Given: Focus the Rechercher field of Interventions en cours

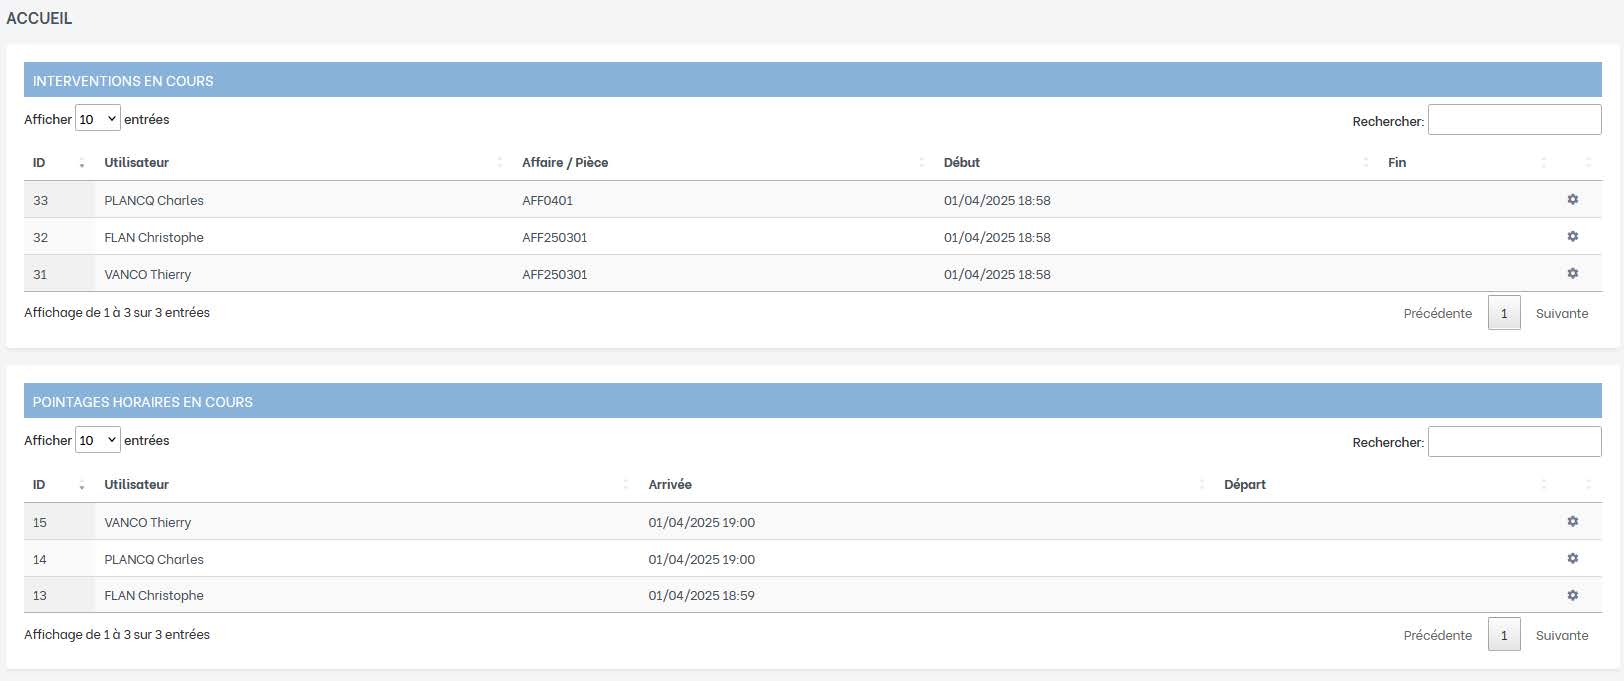Looking at the screenshot, I should click(1514, 120).
